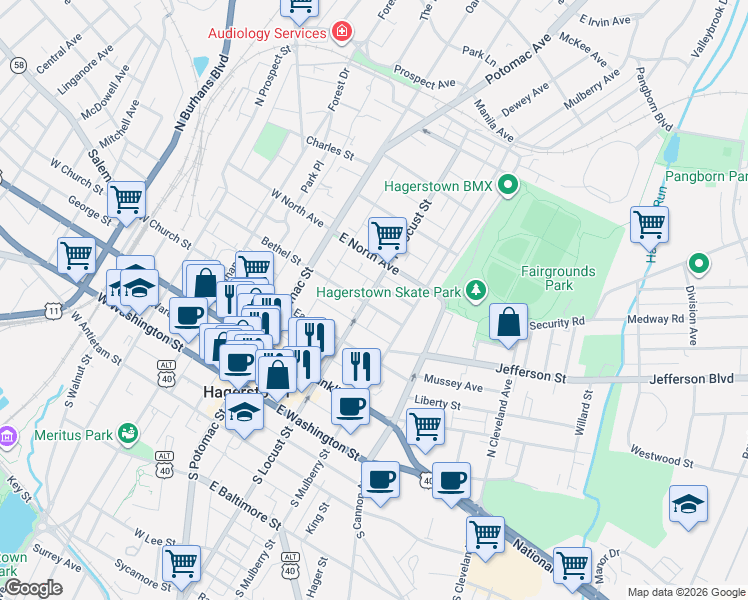This screenshot has height=600, width=748.
Task: Click green pin marker above Division Ave
Action: click(699, 264)
